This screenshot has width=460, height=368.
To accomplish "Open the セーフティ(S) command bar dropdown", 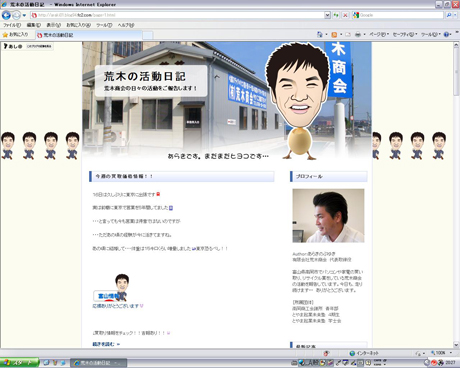I will 405,34.
